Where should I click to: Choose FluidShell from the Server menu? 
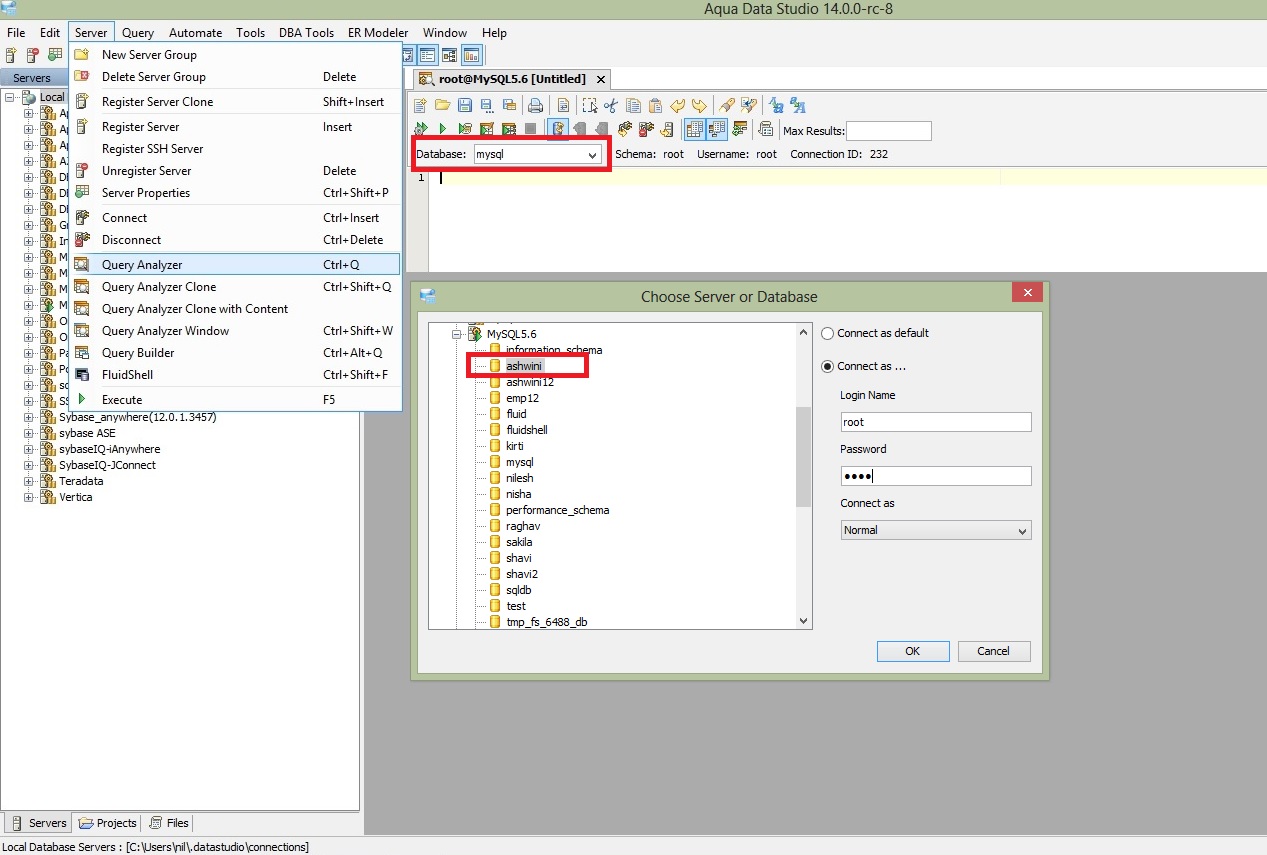point(235,375)
